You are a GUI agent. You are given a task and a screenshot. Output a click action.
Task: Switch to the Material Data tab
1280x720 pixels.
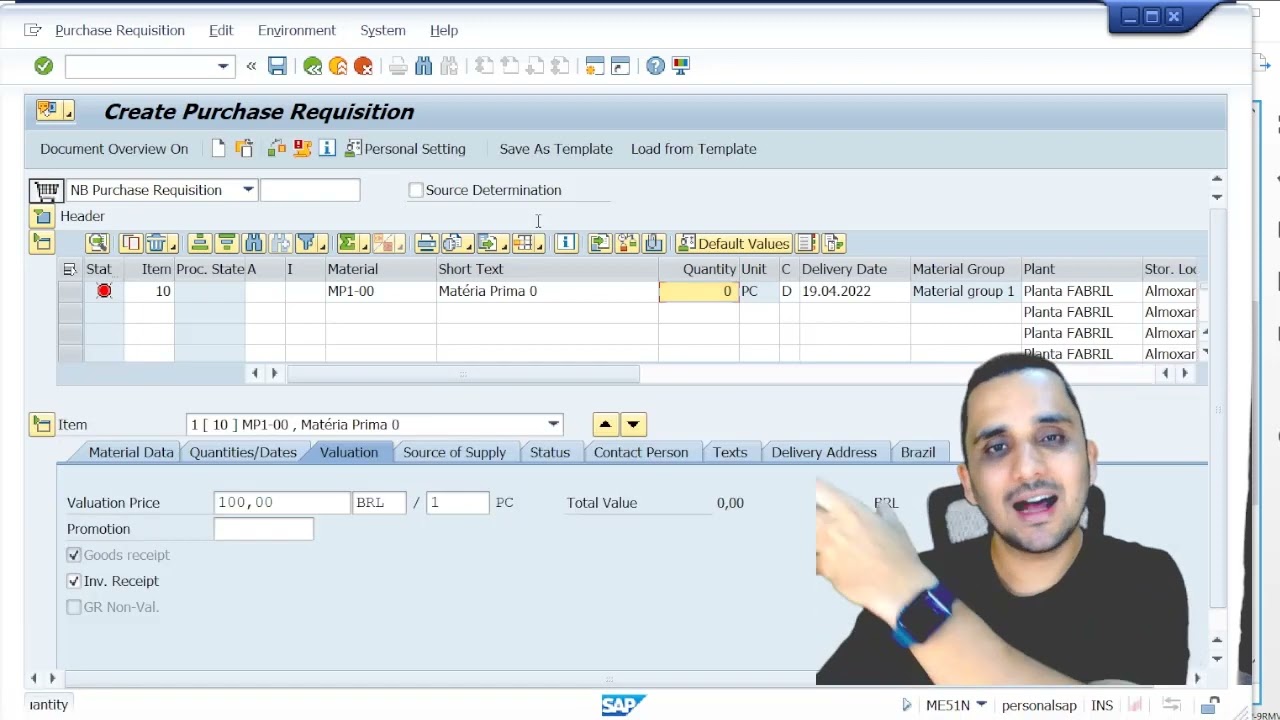[131, 452]
